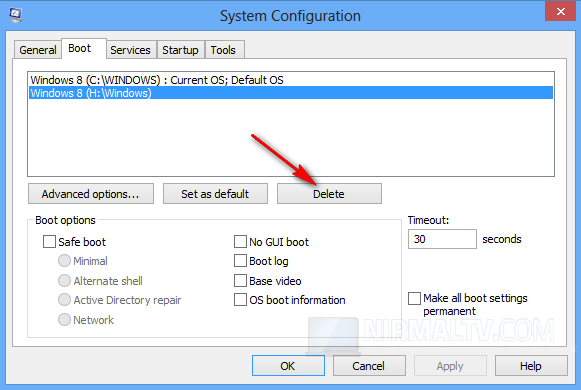Image resolution: width=581 pixels, height=390 pixels.
Task: Close the System Configuration window
Action: (560, 11)
